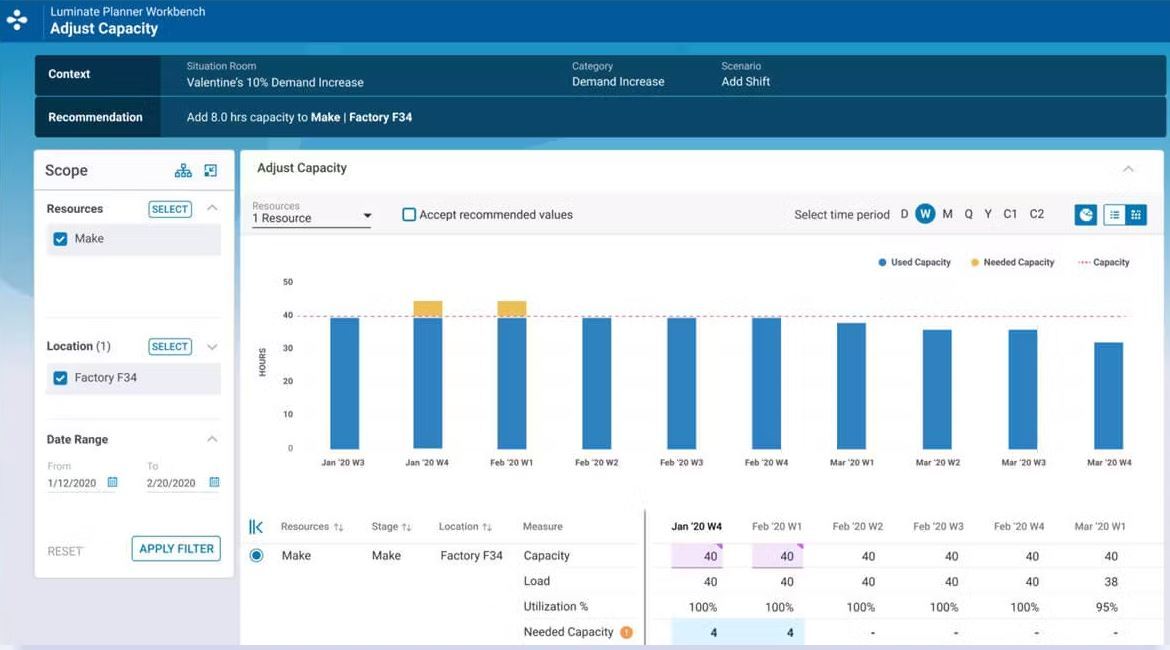Select the Make row radio button
The image size is (1170, 650).
[256, 556]
